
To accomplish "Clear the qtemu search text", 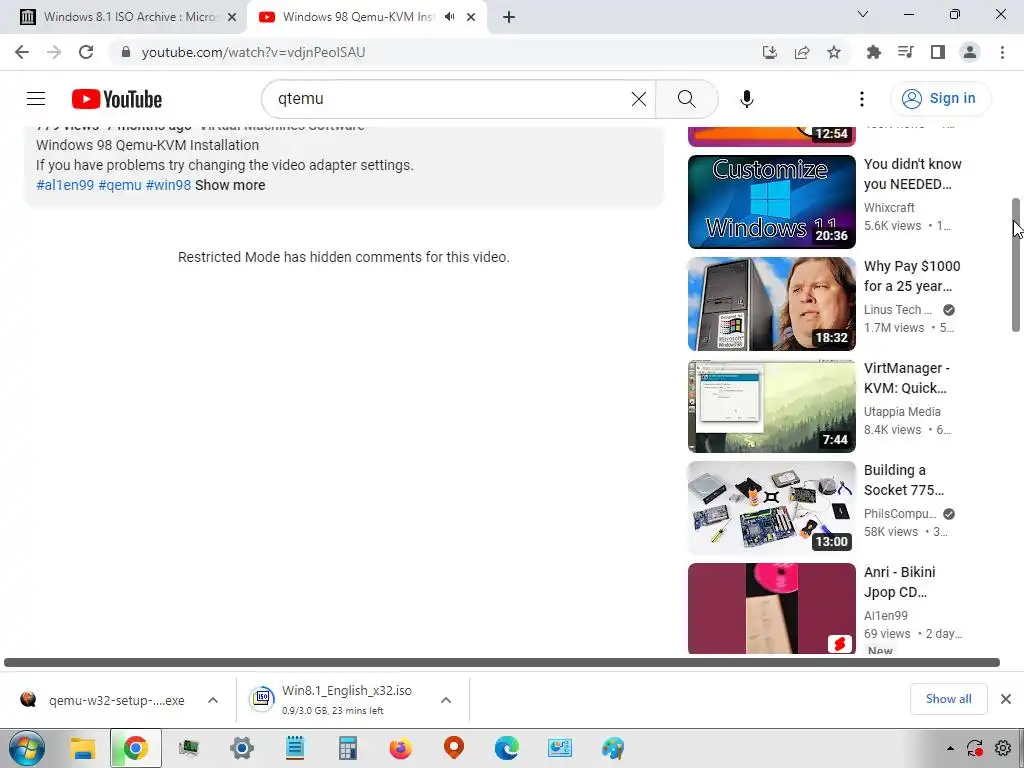I will [x=639, y=99].
